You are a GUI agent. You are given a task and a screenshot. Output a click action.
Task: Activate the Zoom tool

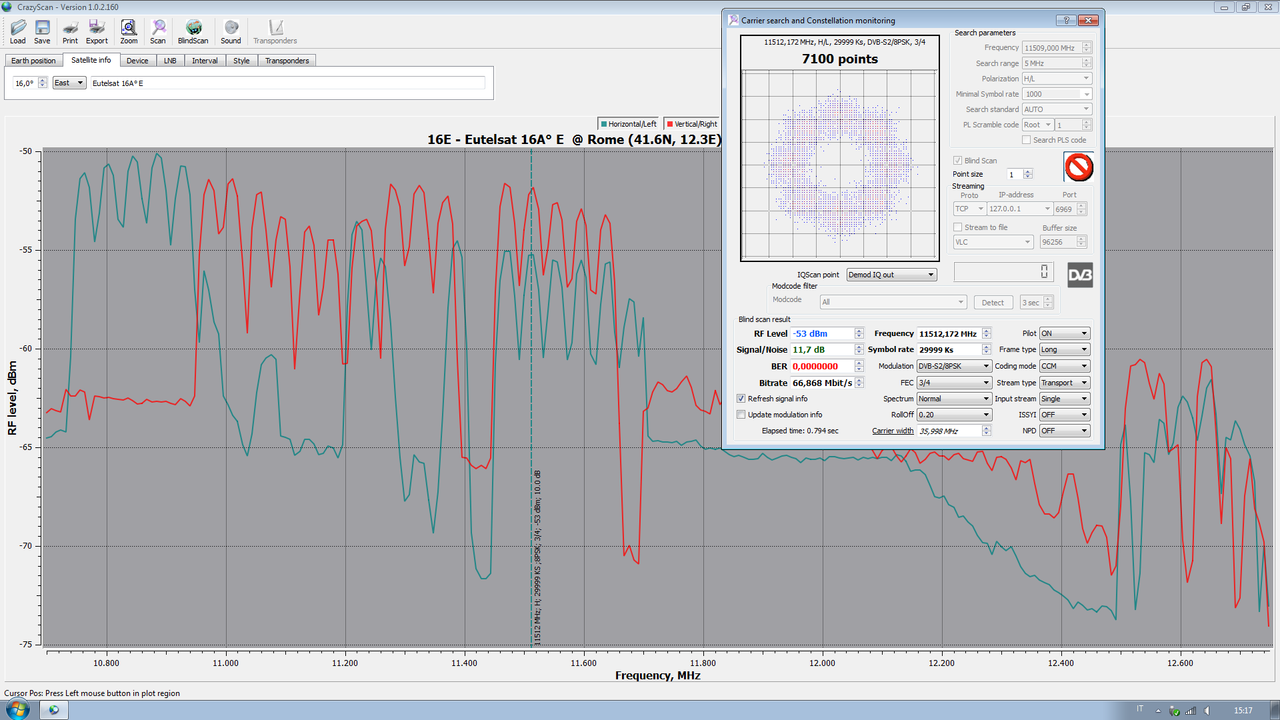[129, 31]
